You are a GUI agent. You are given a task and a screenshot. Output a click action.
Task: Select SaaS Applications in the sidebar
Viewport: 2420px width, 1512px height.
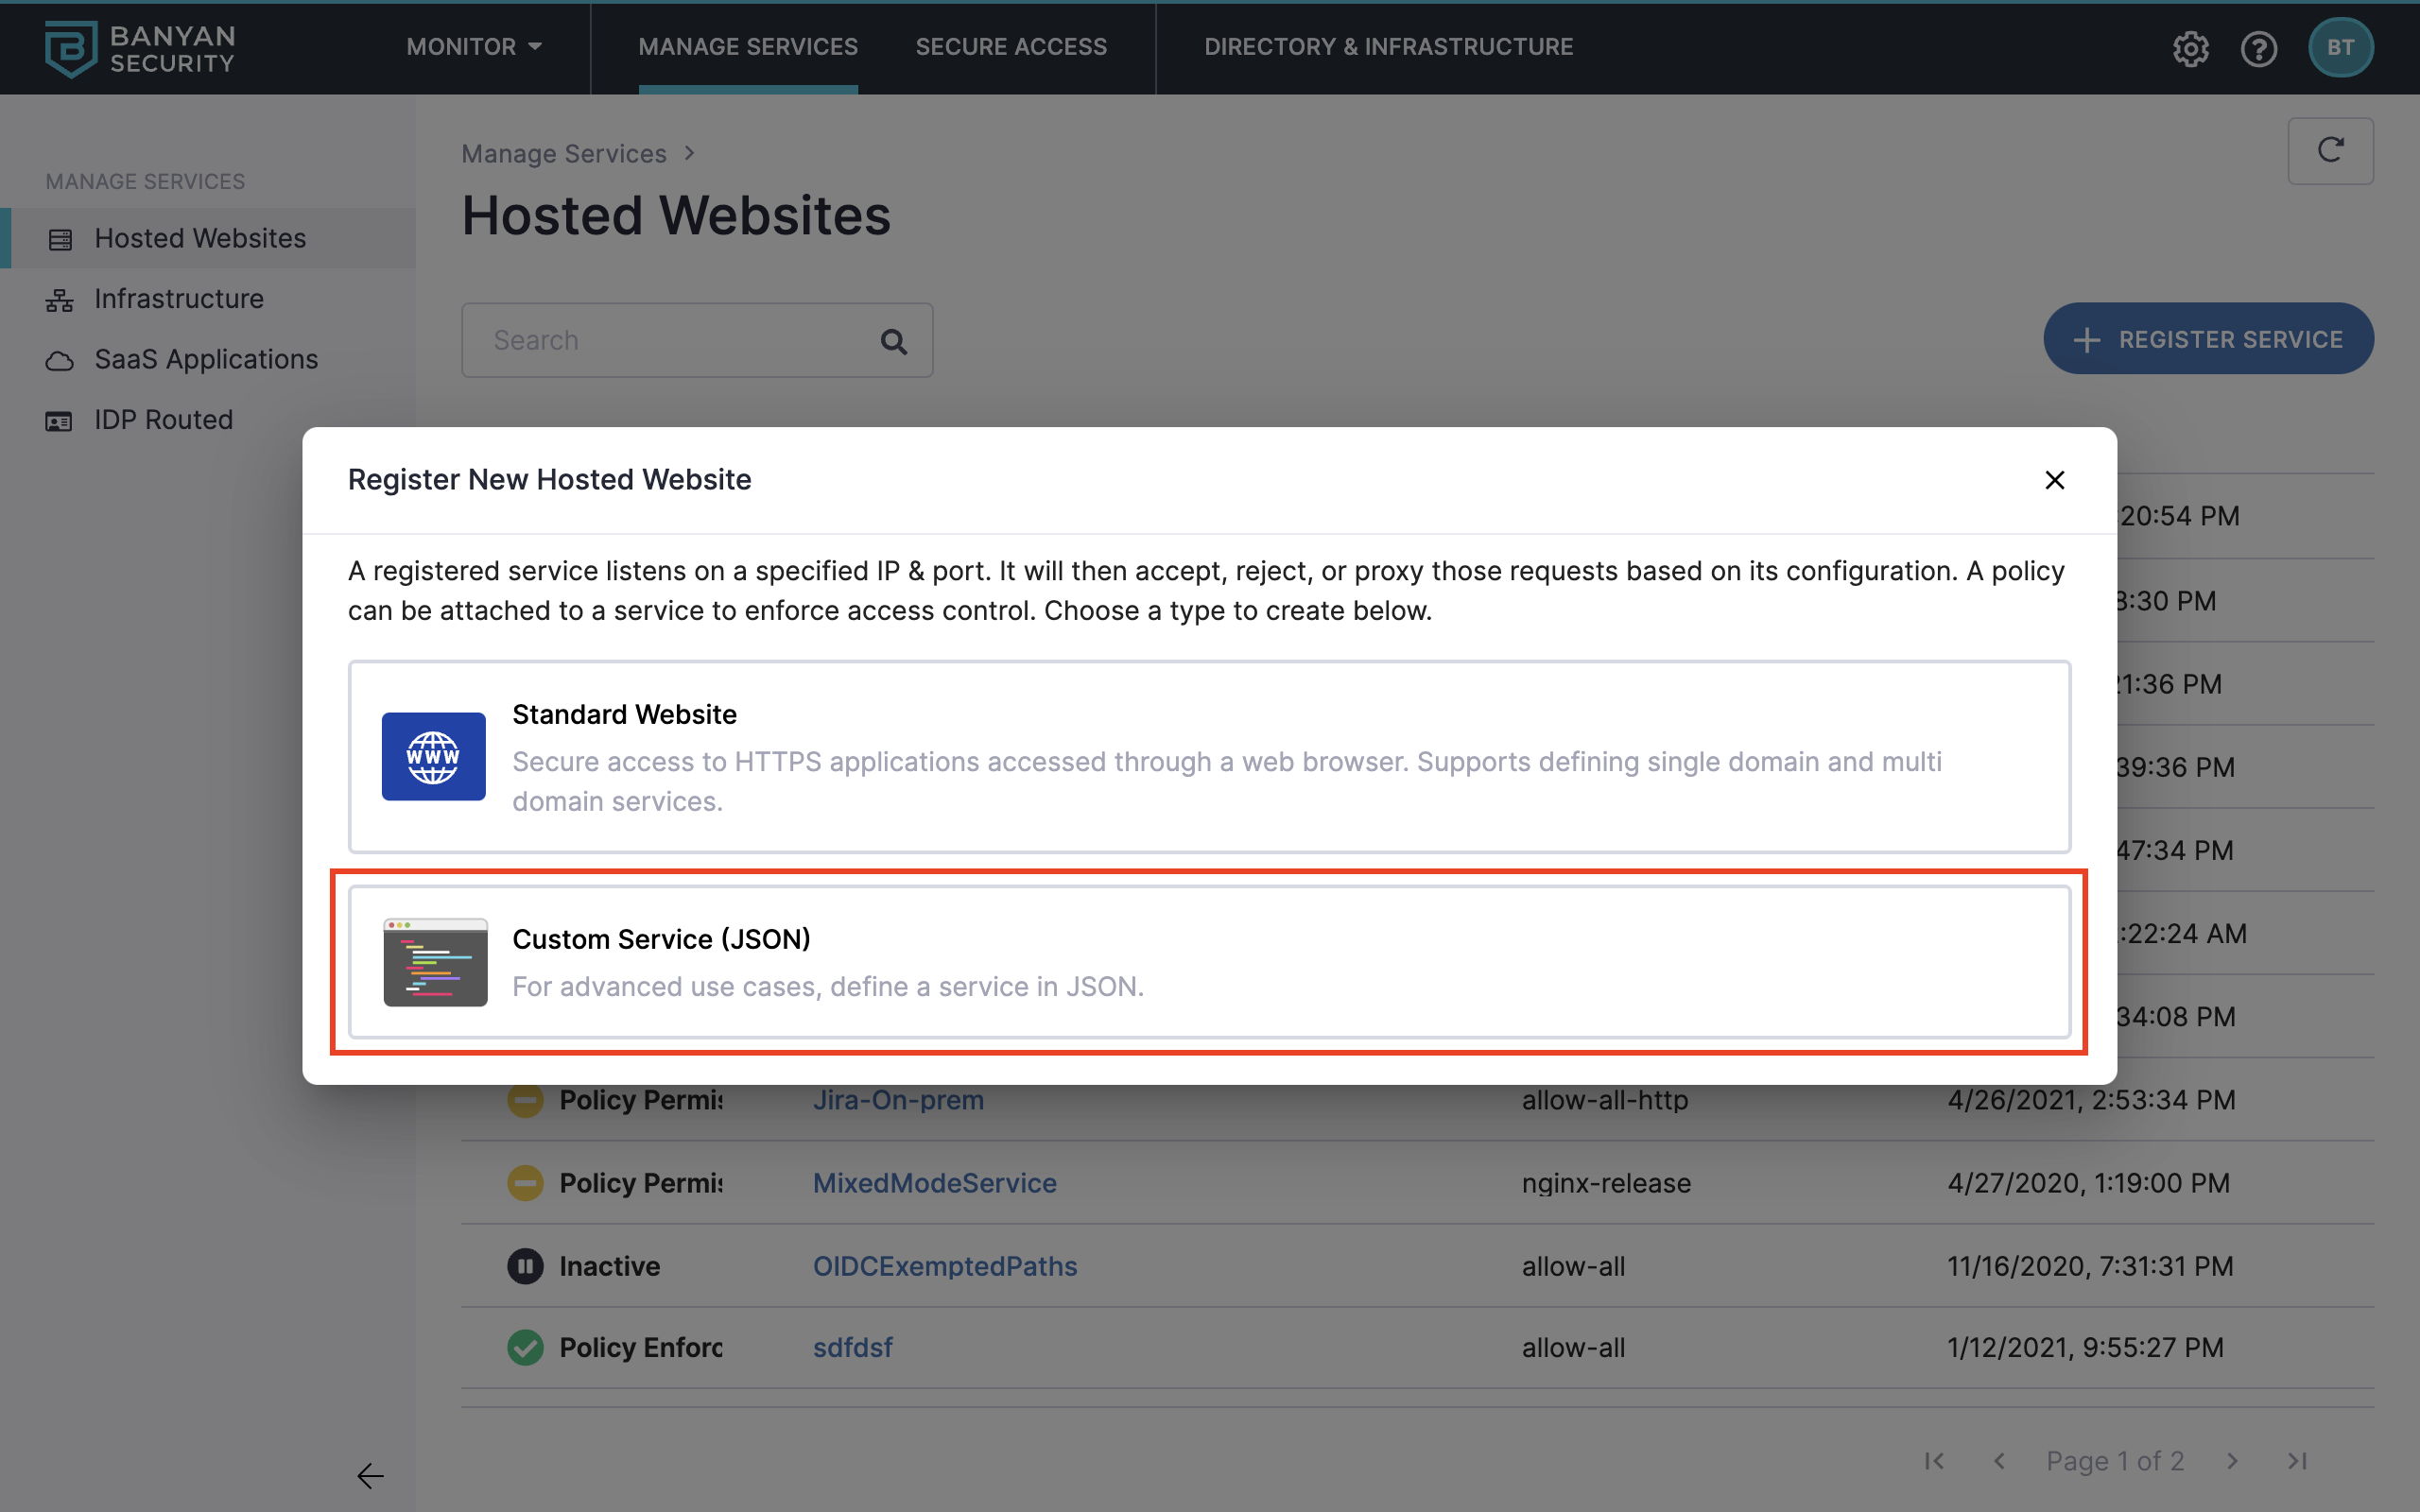(x=206, y=359)
